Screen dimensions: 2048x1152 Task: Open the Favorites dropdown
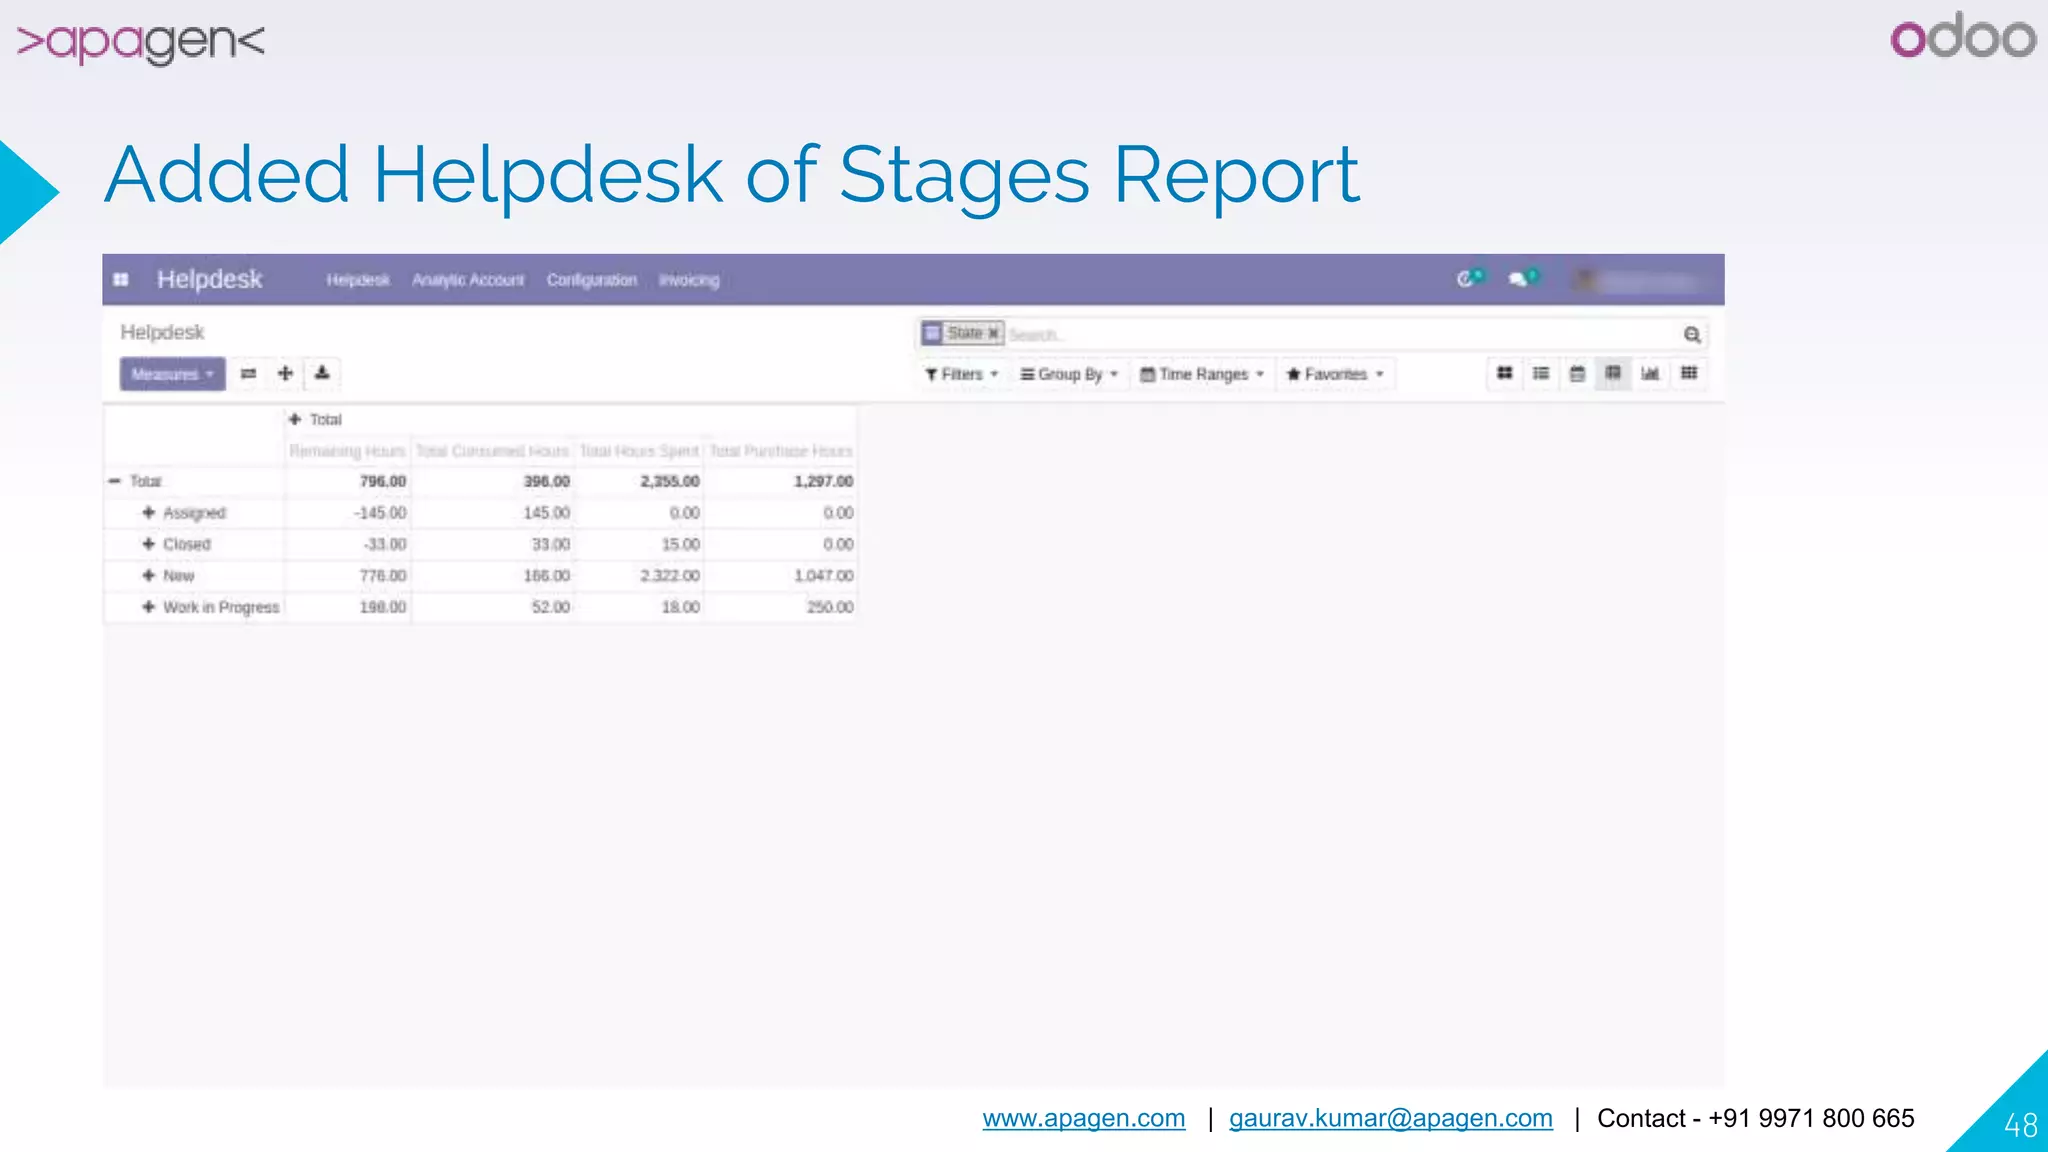[1335, 374]
